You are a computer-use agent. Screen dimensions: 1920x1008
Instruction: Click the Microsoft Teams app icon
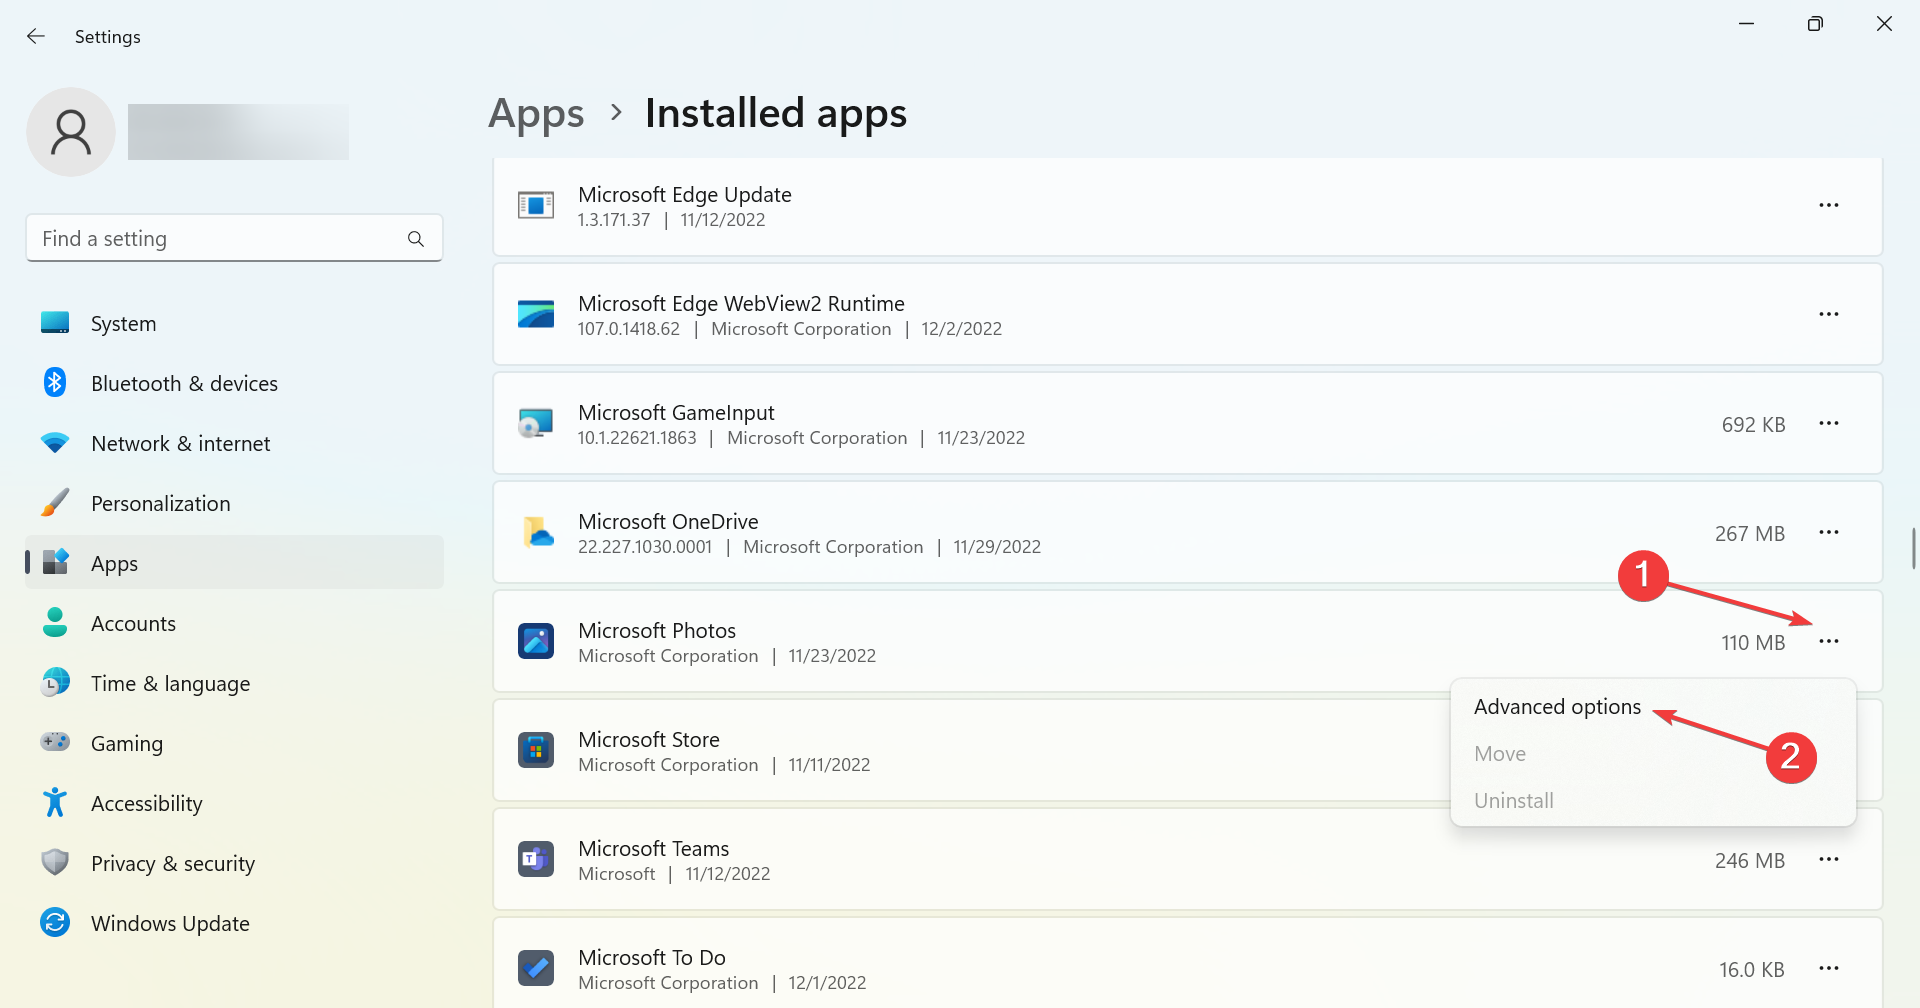pyautogui.click(x=536, y=859)
